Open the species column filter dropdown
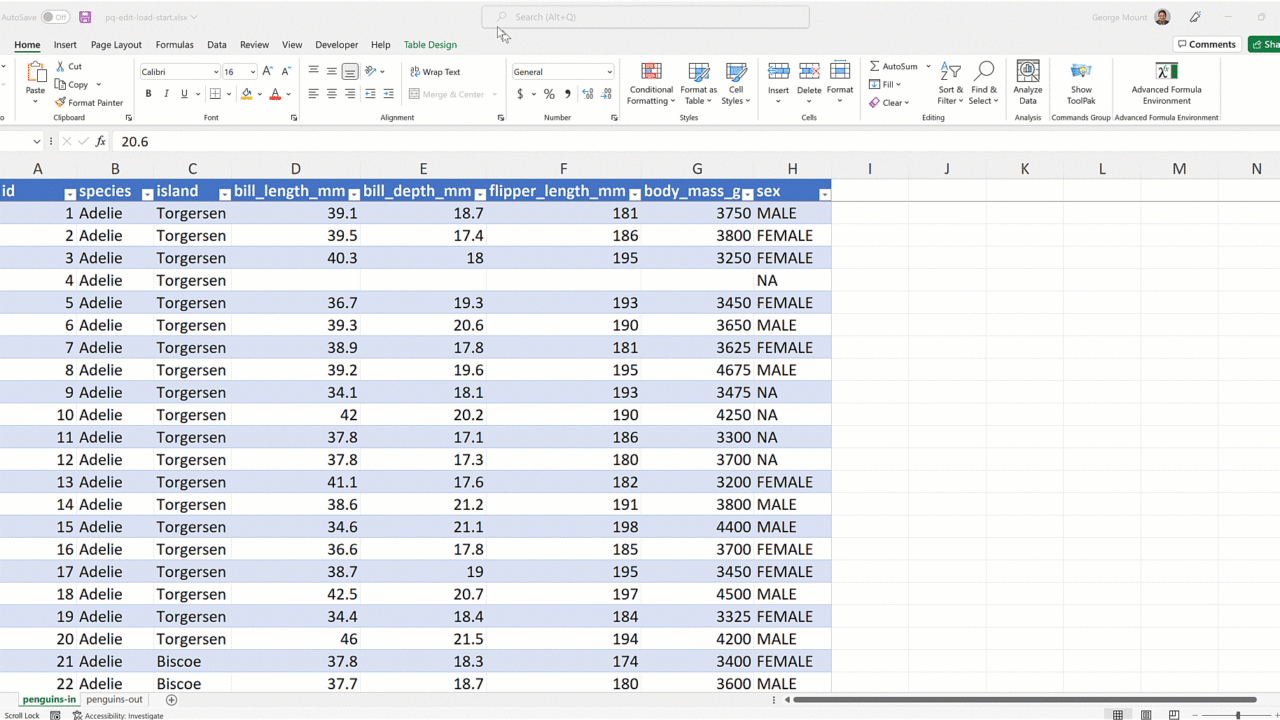The height and width of the screenshot is (720, 1280). pos(147,194)
